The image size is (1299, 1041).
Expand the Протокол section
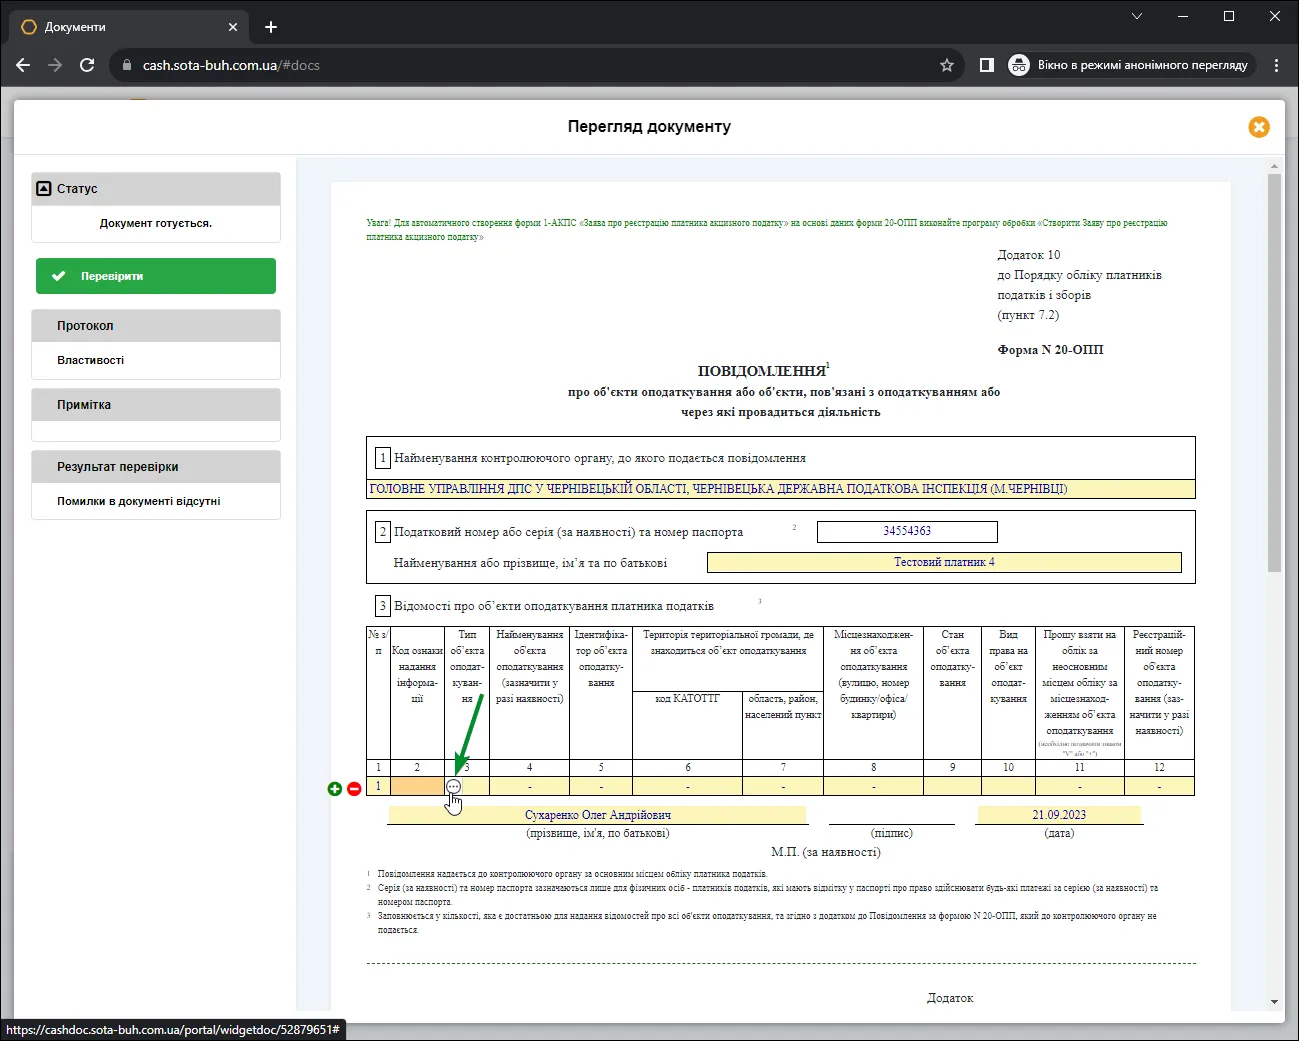coord(156,326)
